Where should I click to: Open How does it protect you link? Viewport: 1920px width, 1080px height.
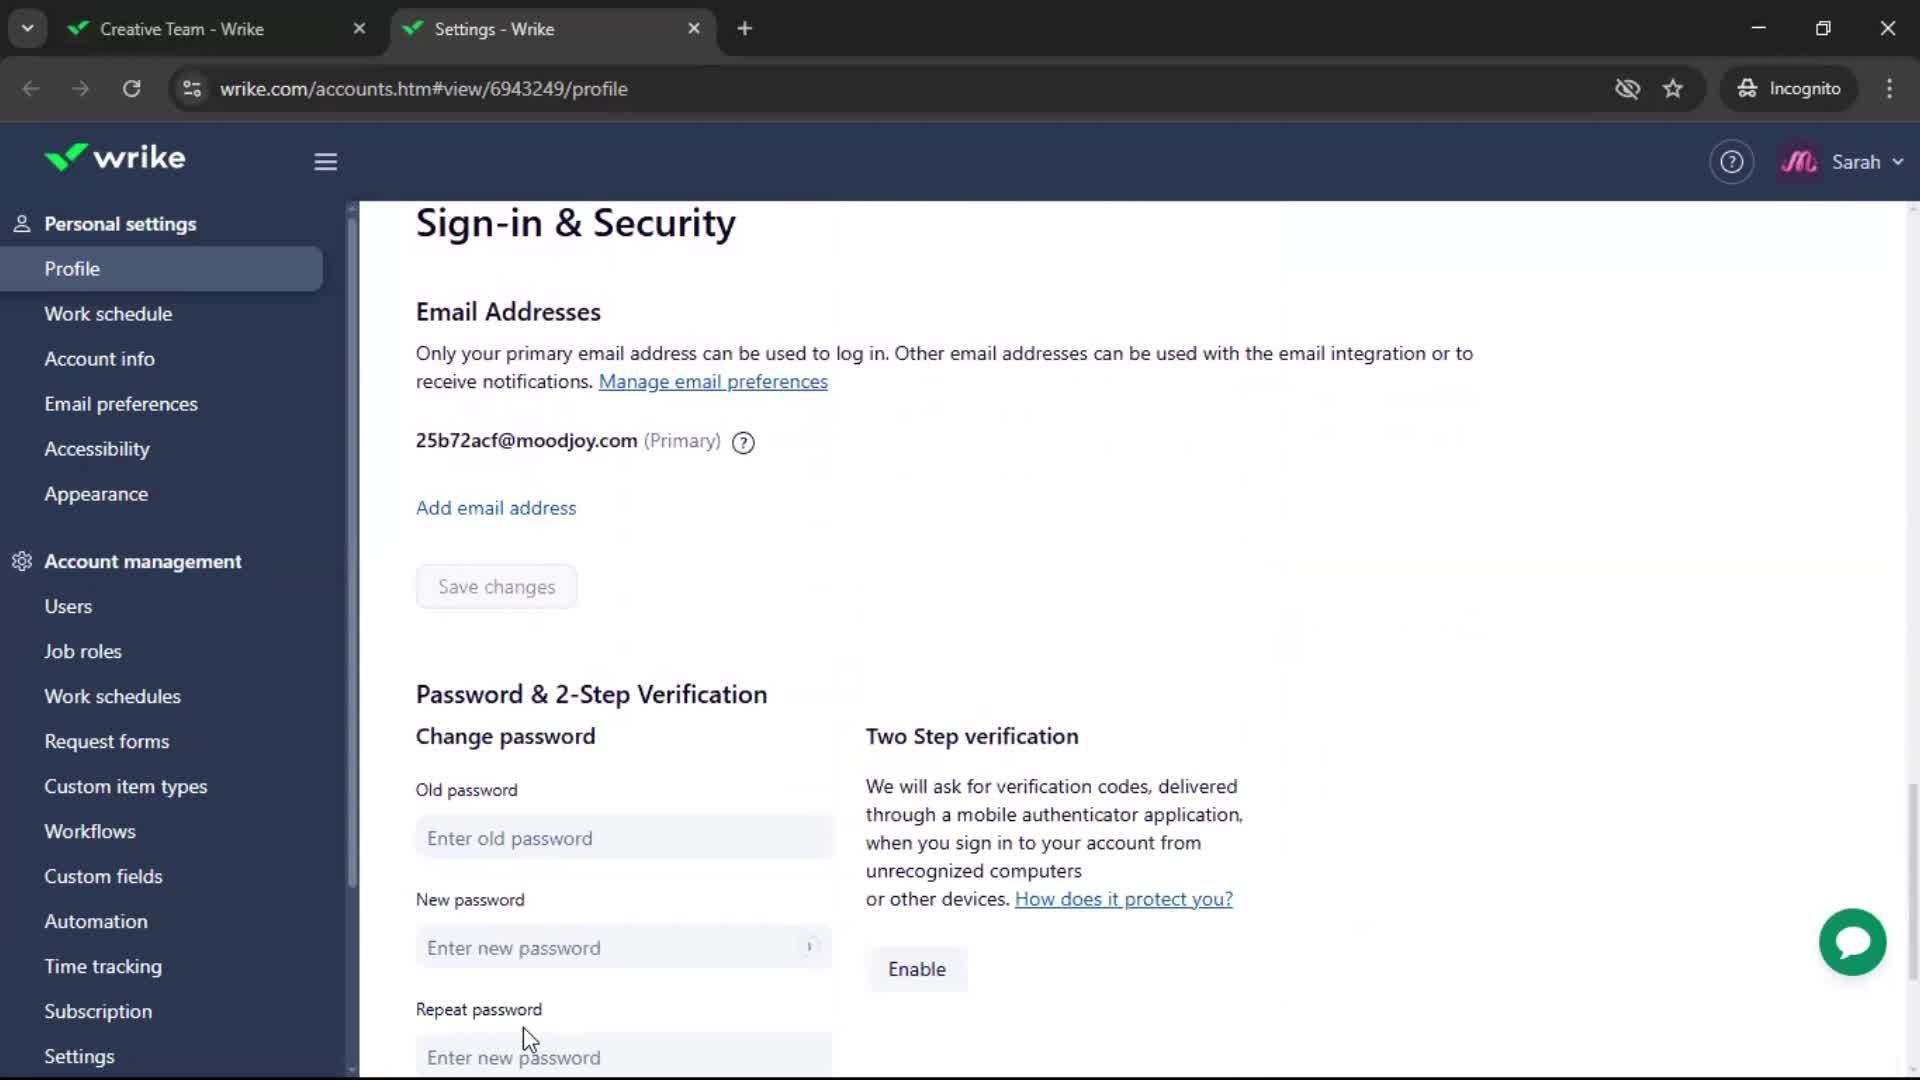1124,899
